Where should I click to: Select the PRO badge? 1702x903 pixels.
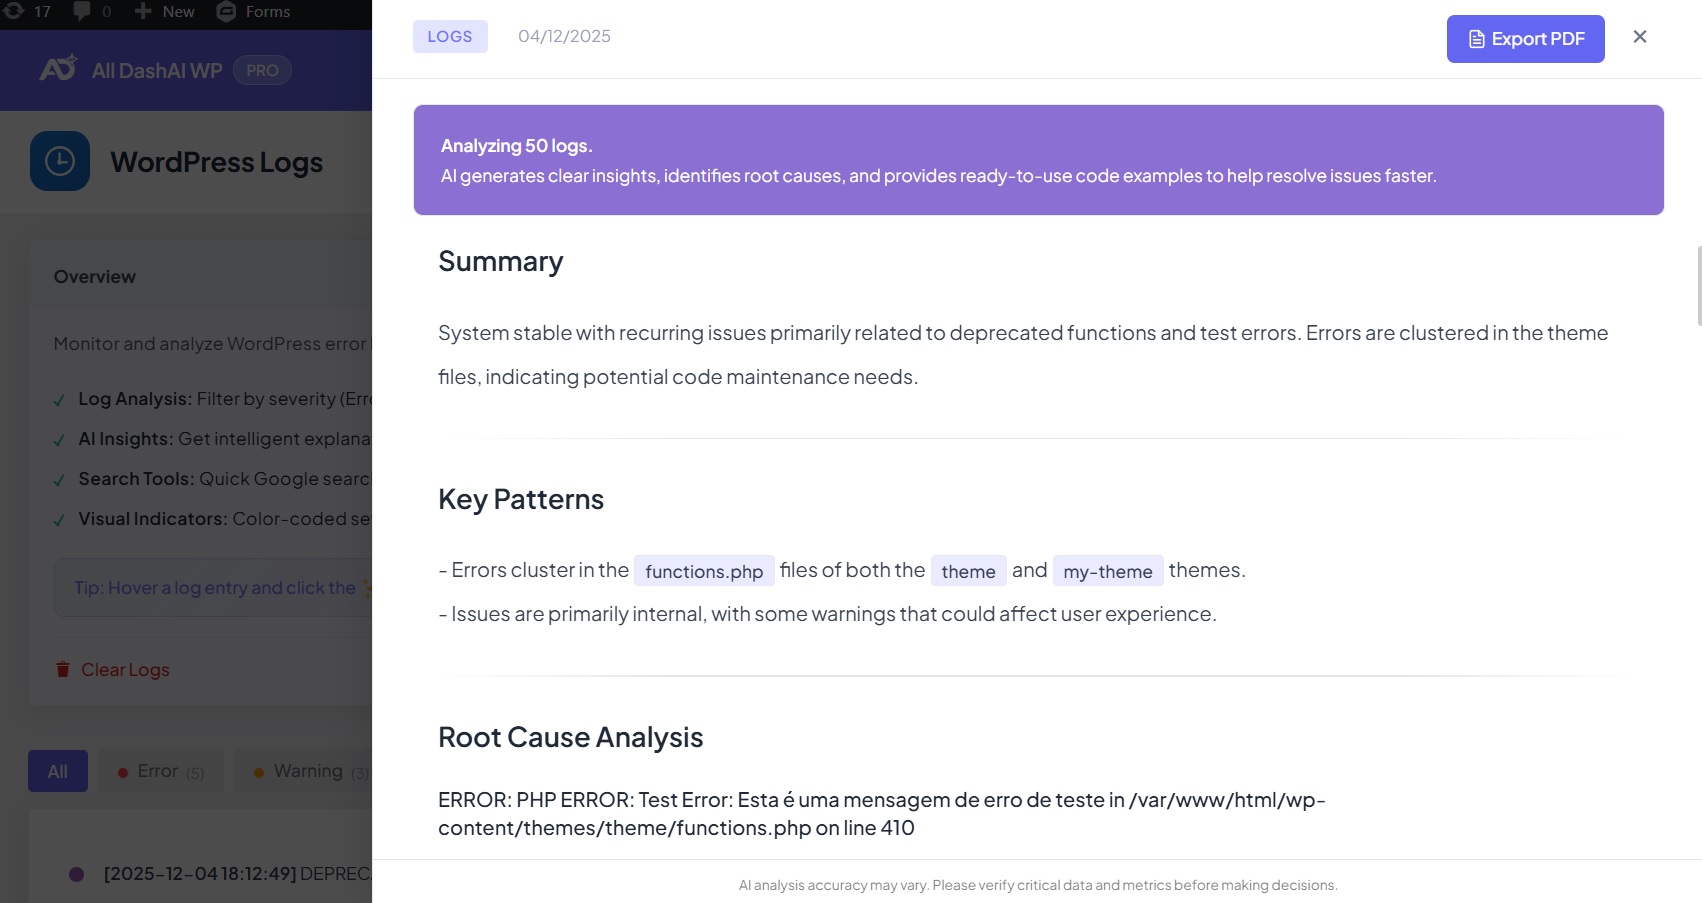coord(262,70)
